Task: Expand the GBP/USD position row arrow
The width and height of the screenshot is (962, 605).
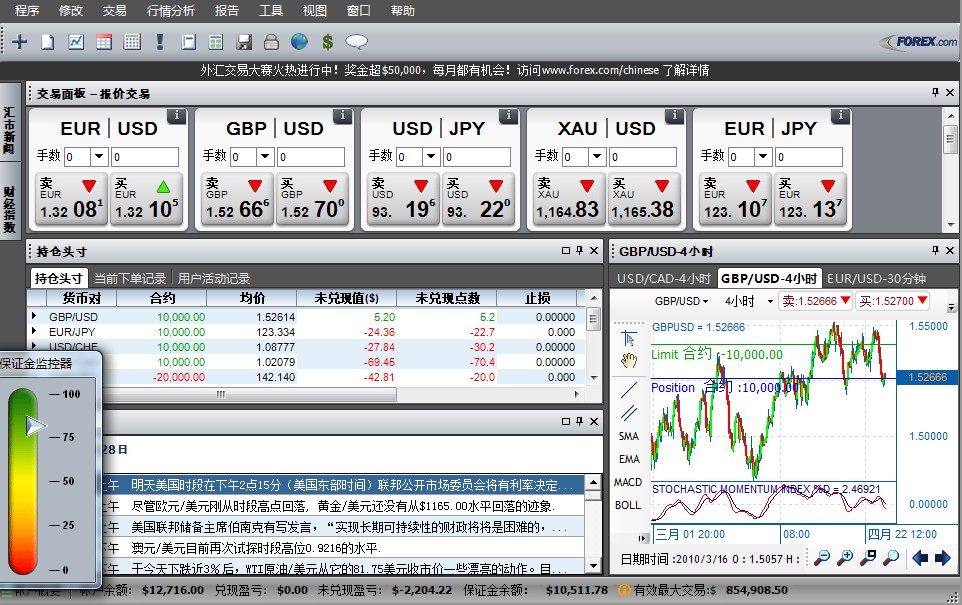Action: coord(34,316)
